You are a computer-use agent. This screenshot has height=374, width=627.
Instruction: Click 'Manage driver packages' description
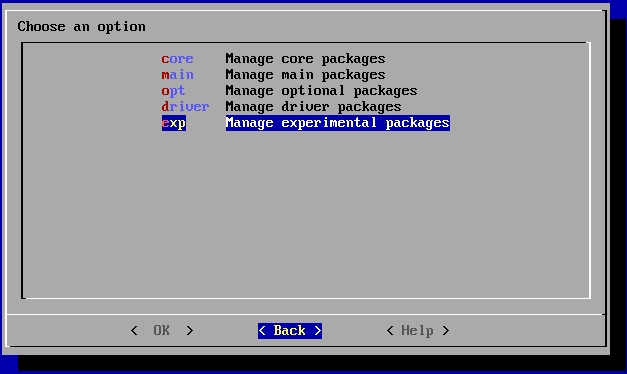coord(314,107)
